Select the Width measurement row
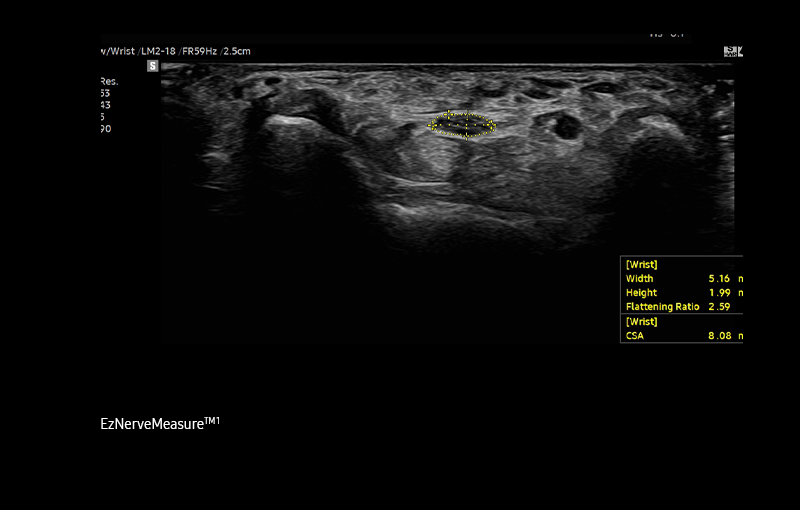 click(681, 278)
